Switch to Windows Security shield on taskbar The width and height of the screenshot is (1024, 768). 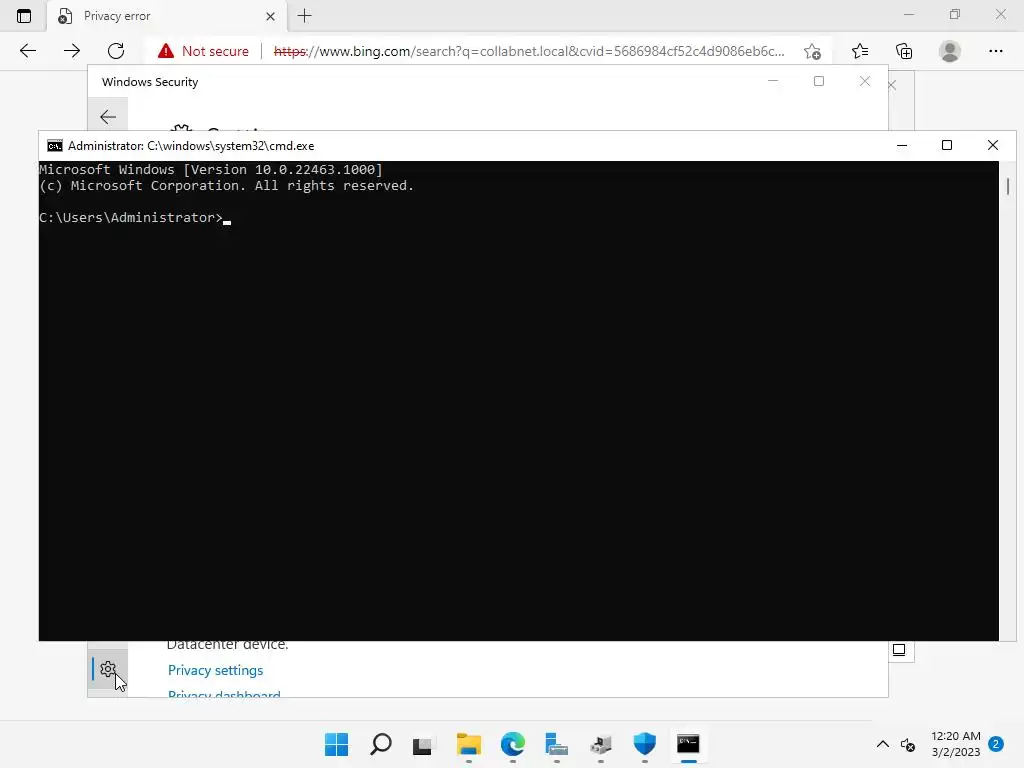pyautogui.click(x=645, y=744)
